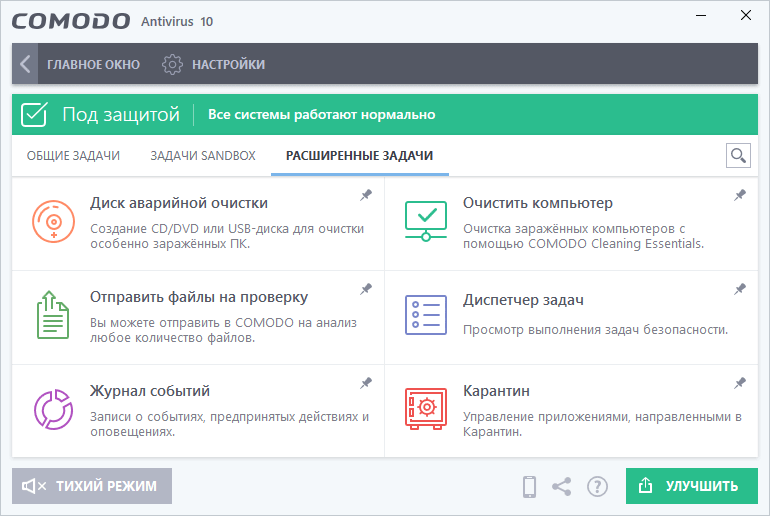Click description about COMODO Cleaning Essentials
The height and width of the screenshot is (516, 770).
[583, 236]
